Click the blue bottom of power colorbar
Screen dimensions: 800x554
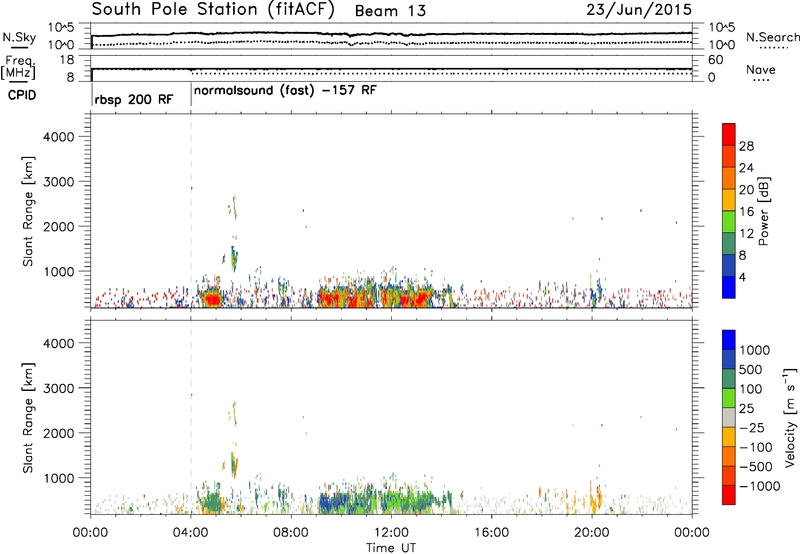(729, 287)
